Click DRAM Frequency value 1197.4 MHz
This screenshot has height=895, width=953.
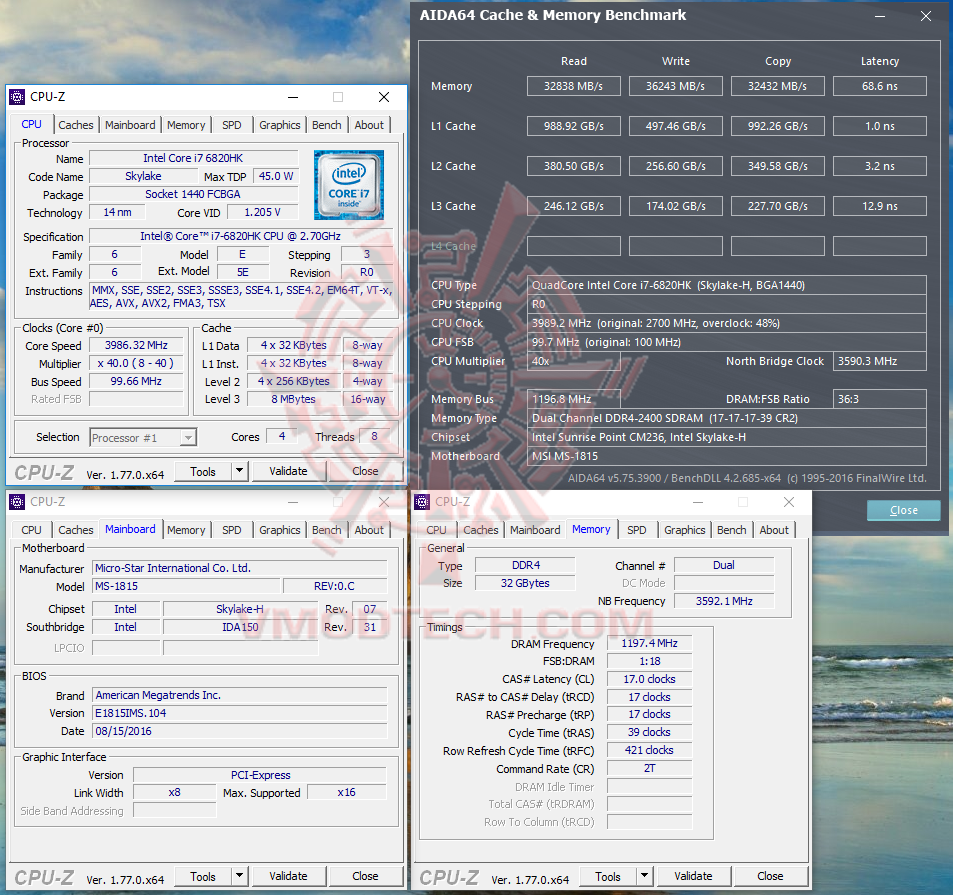(649, 643)
